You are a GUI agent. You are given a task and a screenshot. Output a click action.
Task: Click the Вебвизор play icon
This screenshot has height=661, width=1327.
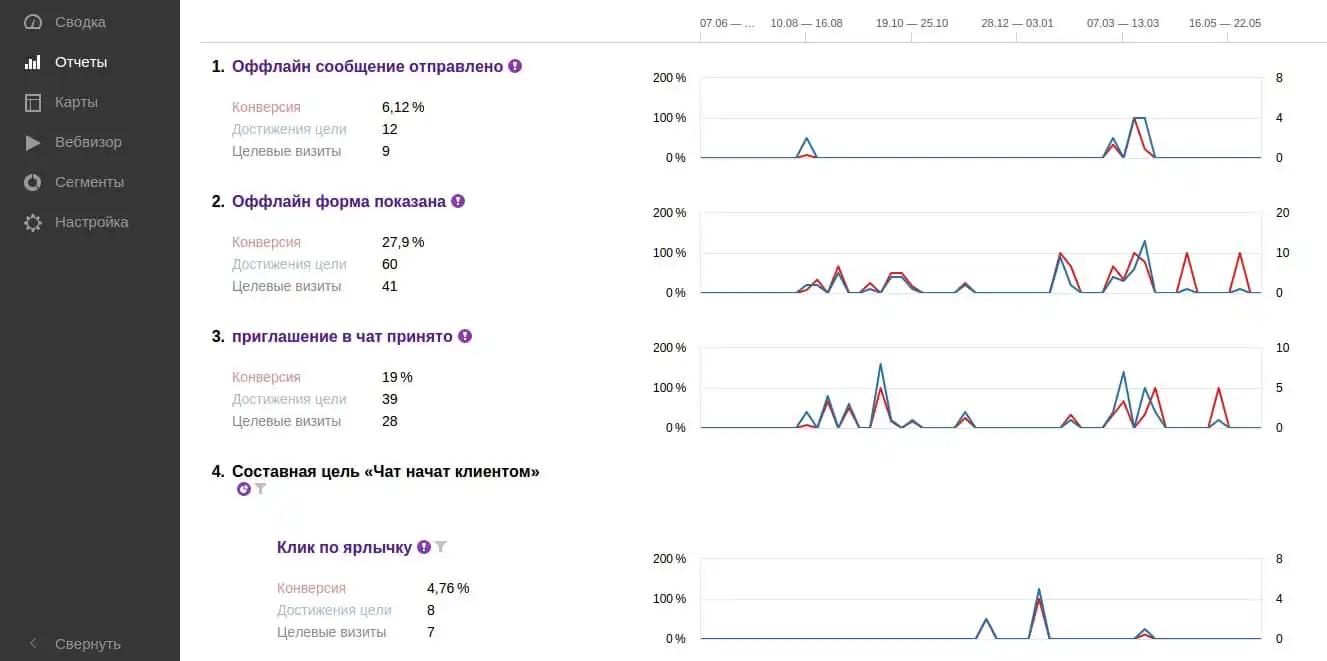pos(33,142)
